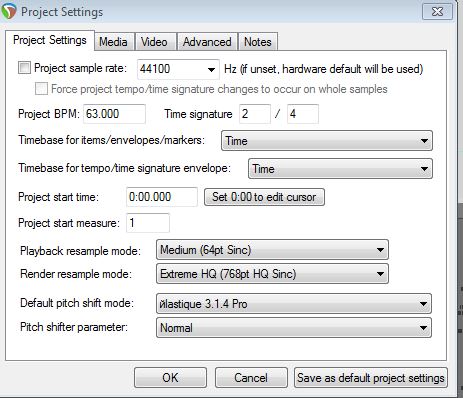Screen dimensions: 463x398
Task: Open the sample rate 44100 dropdown
Action: pyautogui.click(x=178, y=69)
